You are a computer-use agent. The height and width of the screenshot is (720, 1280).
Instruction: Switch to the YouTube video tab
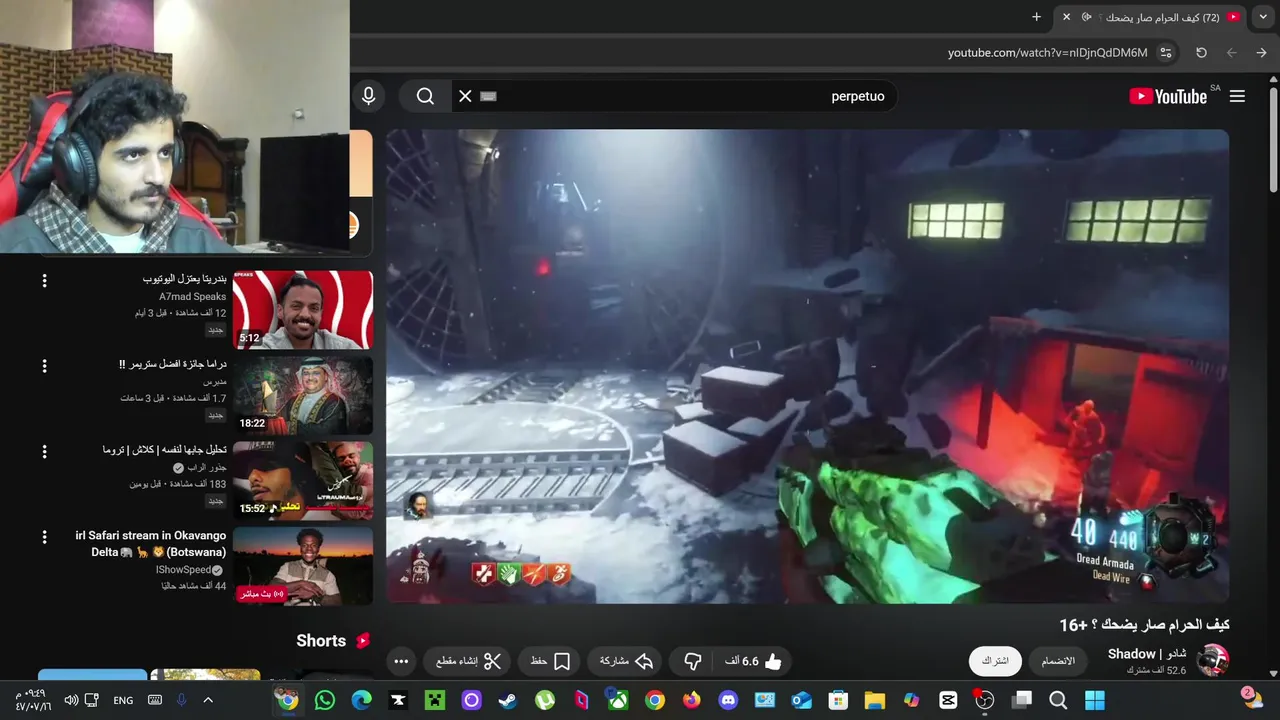point(1152,17)
